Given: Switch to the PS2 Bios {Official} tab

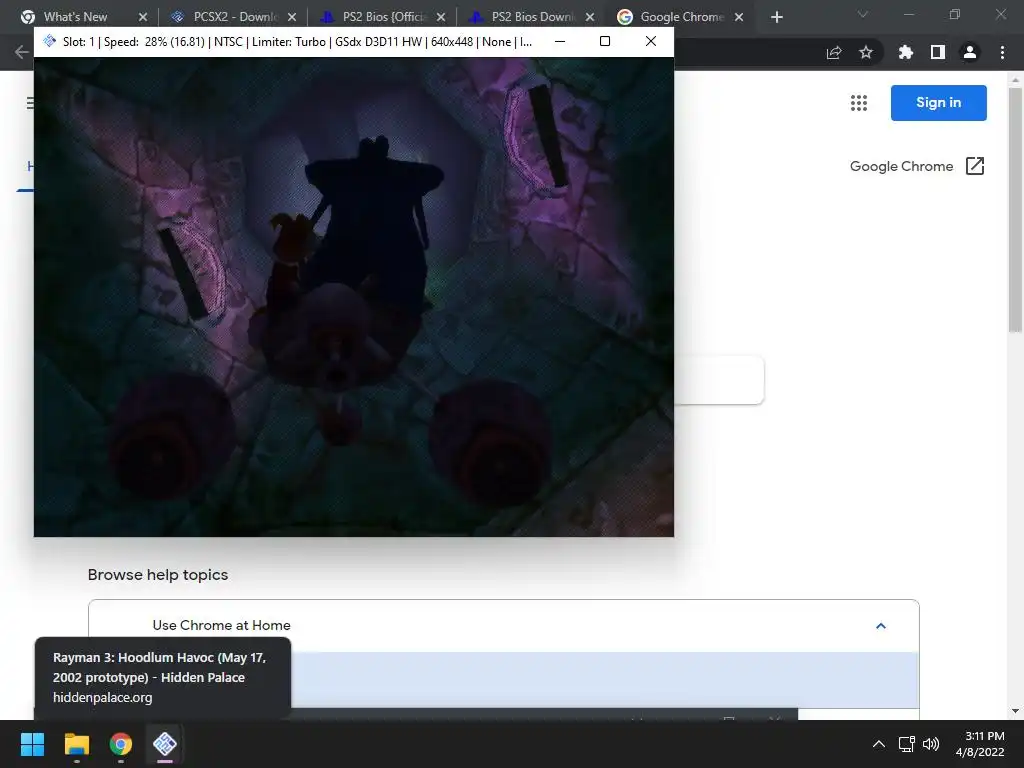Looking at the screenshot, I should click(384, 17).
